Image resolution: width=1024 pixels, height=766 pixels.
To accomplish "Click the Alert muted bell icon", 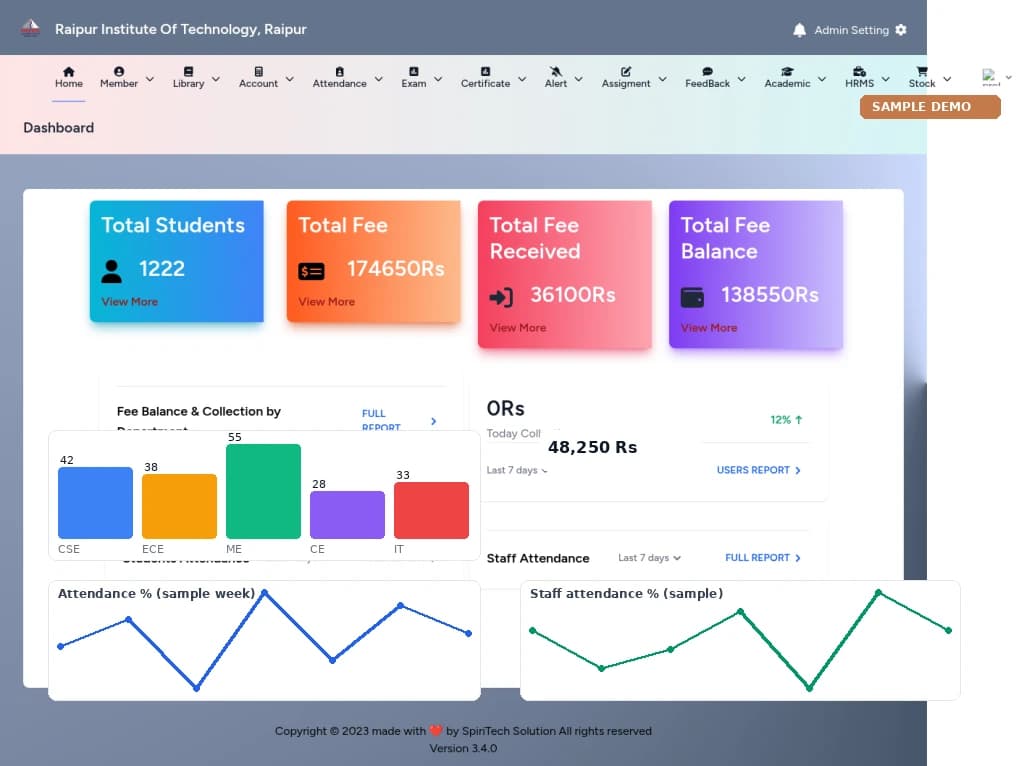I will pyautogui.click(x=556, y=71).
